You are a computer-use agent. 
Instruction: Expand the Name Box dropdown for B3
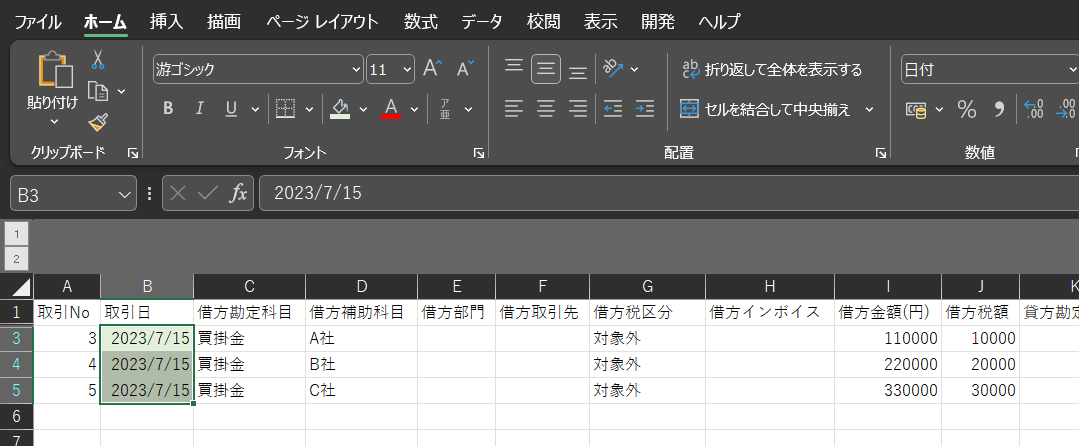pyautogui.click(x=124, y=194)
